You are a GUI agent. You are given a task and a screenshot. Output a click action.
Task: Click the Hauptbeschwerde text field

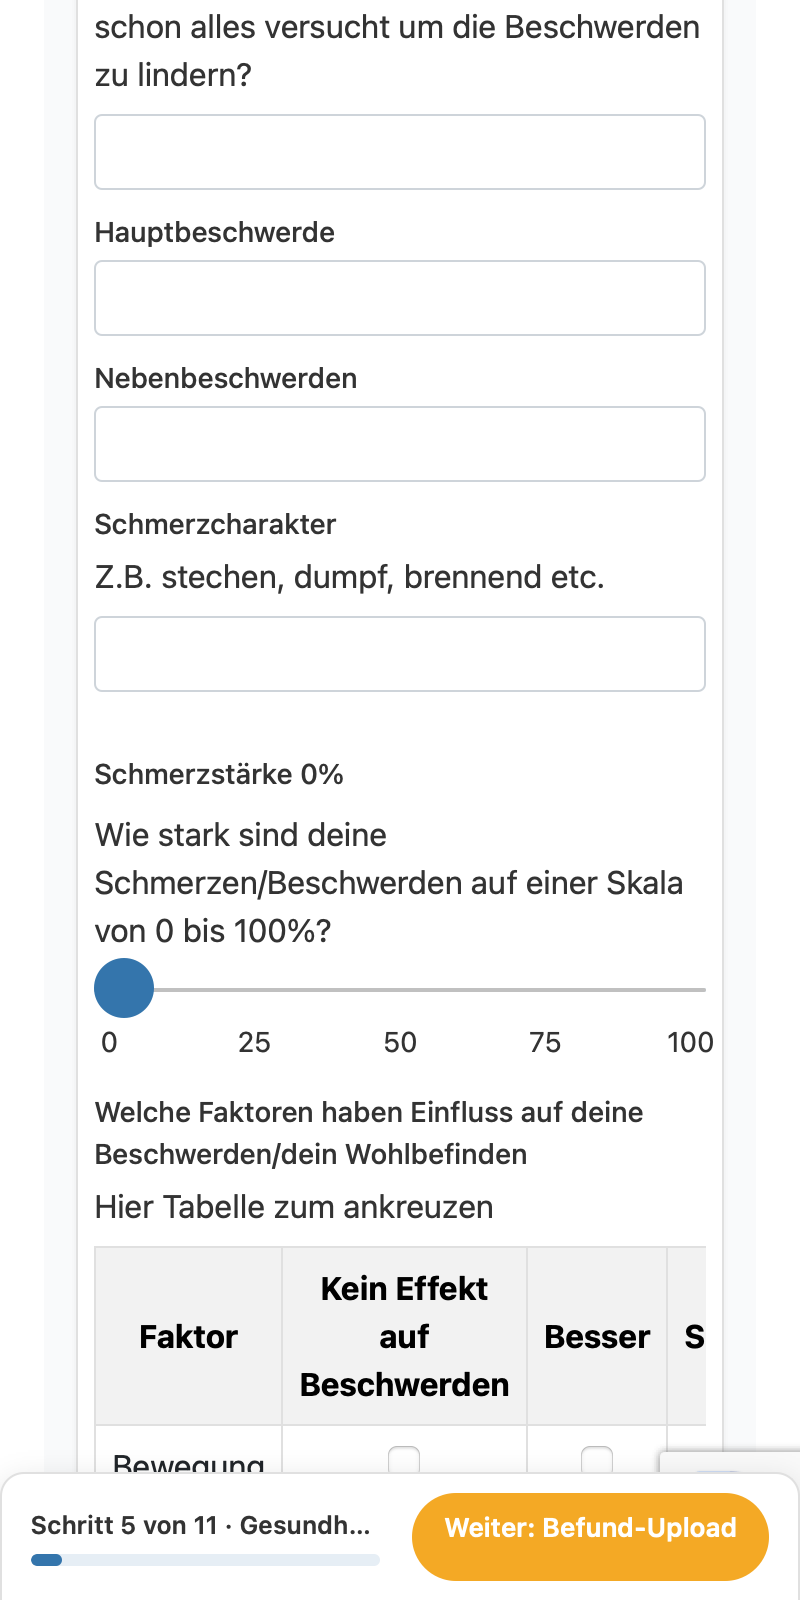pyautogui.click(x=400, y=298)
